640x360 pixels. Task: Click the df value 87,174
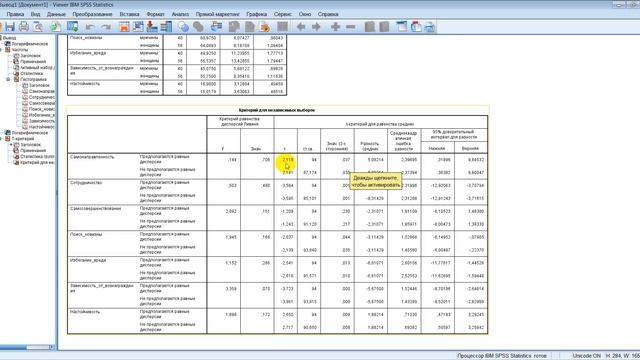coord(310,173)
